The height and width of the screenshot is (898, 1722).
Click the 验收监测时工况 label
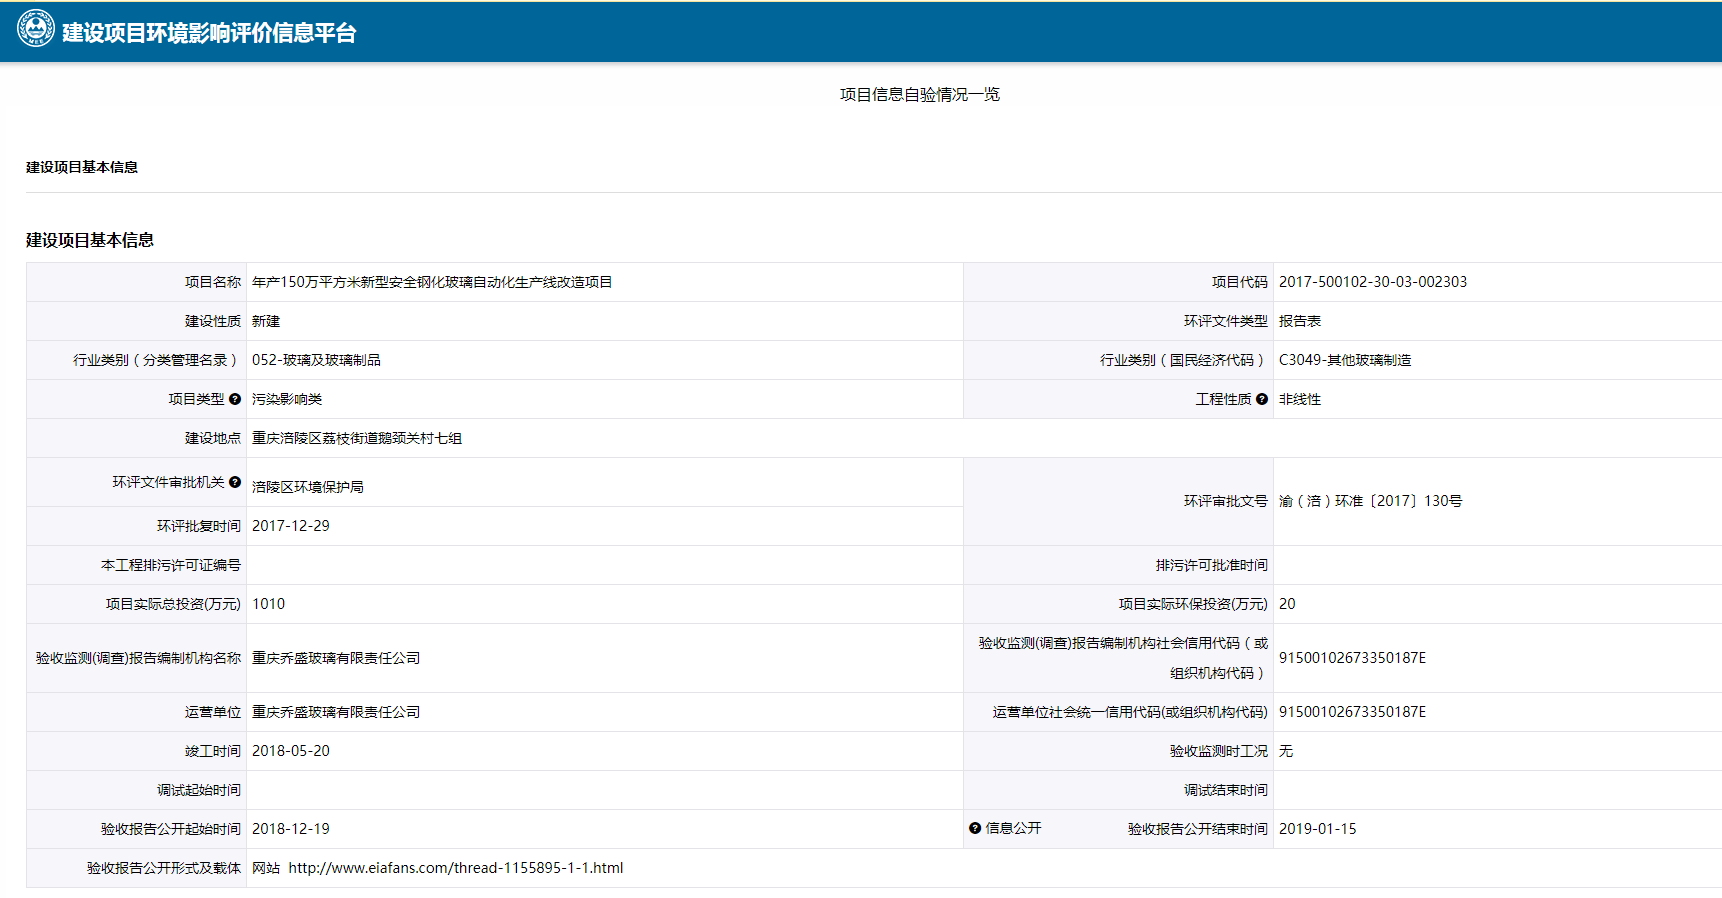(1219, 751)
